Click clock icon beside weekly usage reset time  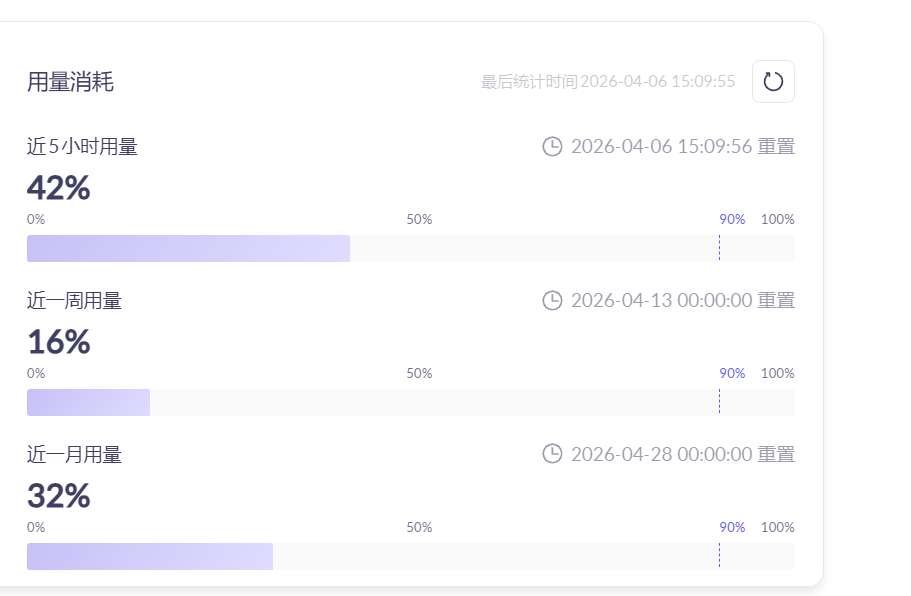[x=552, y=300]
